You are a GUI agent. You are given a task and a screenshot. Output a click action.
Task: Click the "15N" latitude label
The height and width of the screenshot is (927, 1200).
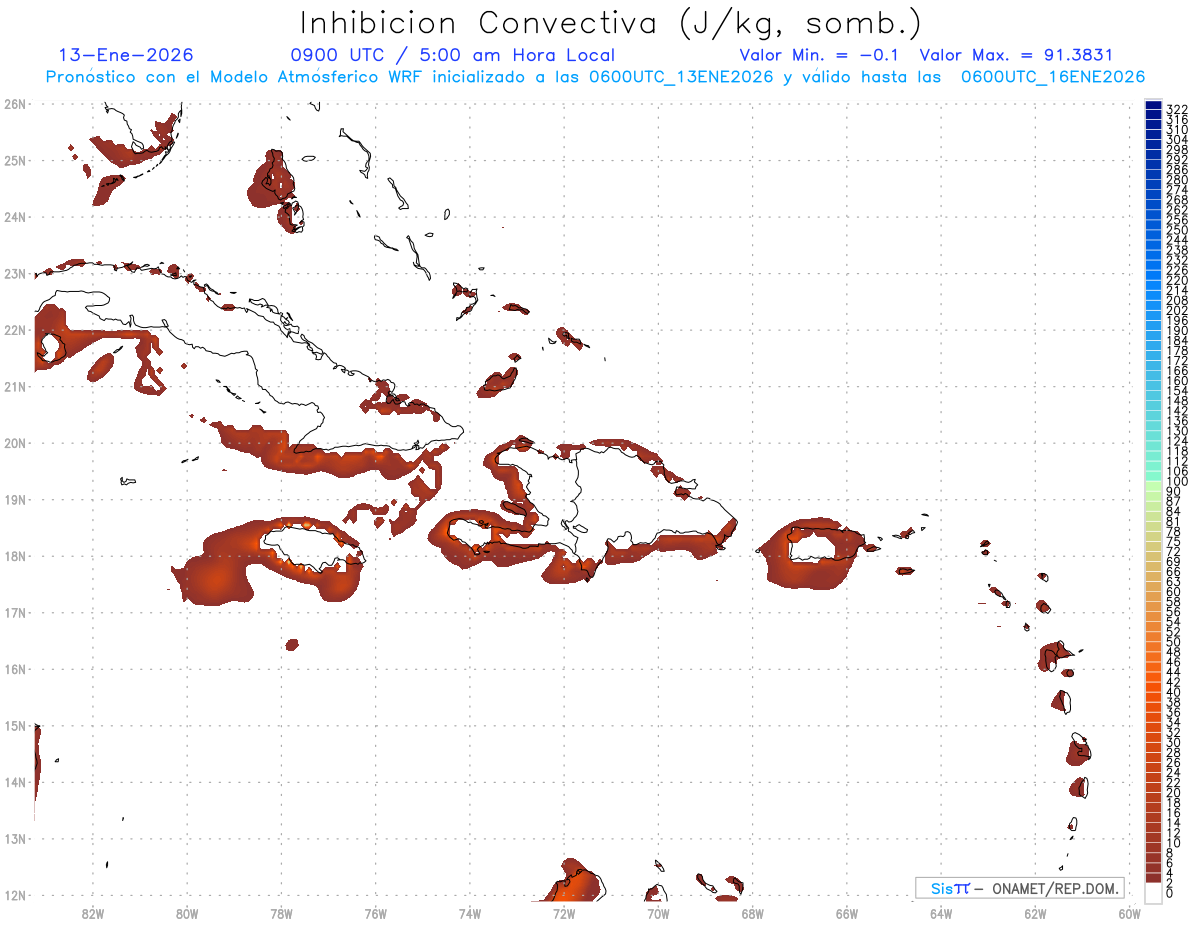tap(14, 725)
